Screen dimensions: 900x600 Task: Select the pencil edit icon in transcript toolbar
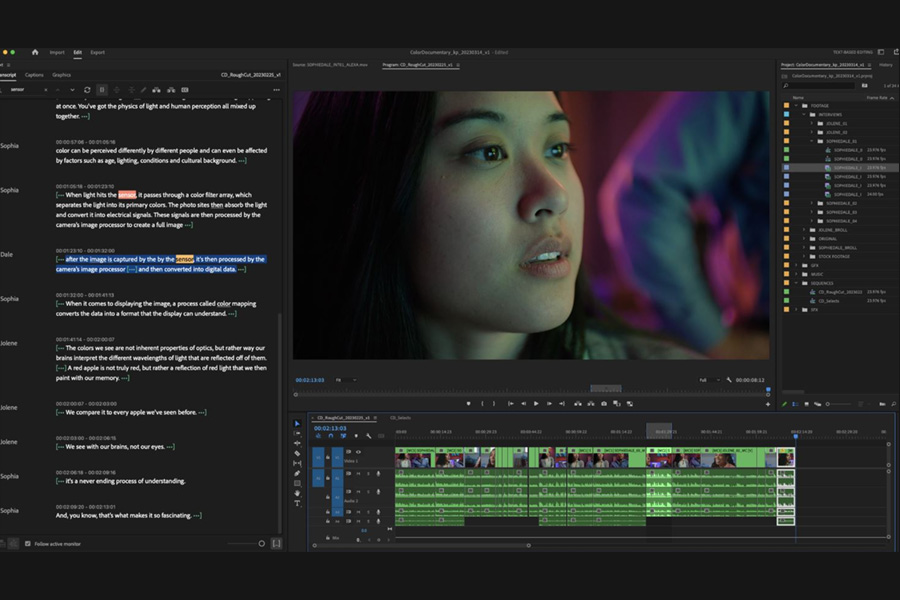point(143,88)
